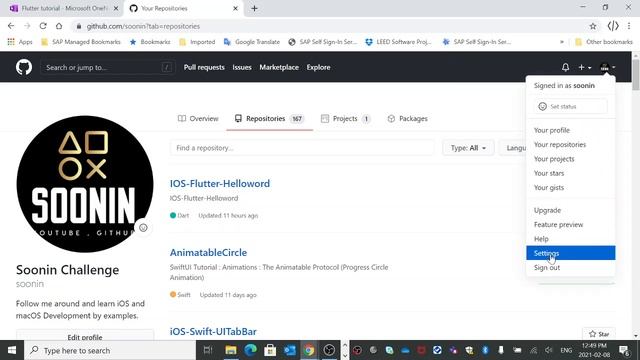Open the IOS-Flutter-Helloword repository

tap(220, 184)
